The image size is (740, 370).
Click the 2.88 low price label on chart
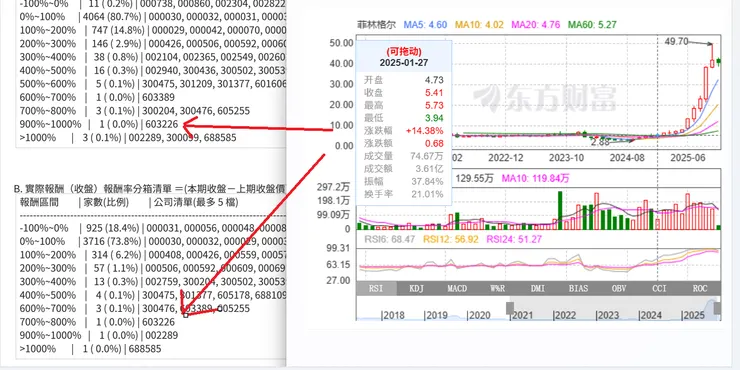600,142
